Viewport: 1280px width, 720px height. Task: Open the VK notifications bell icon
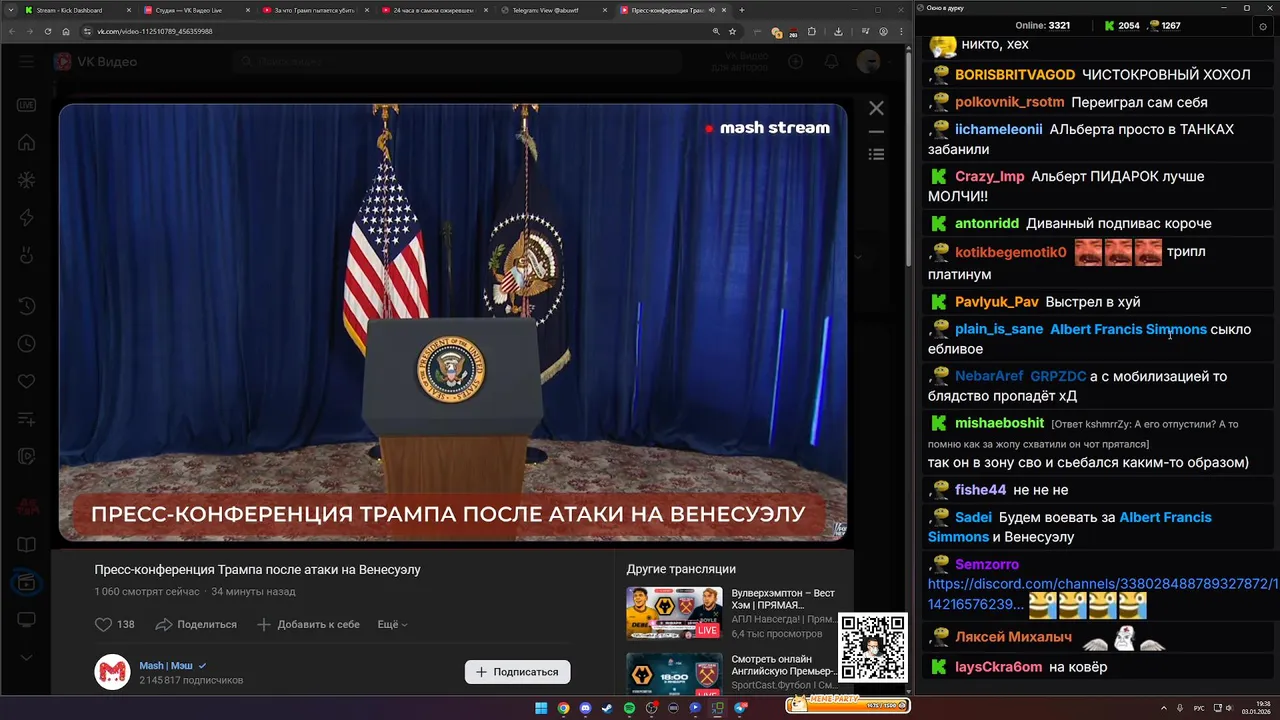[832, 62]
